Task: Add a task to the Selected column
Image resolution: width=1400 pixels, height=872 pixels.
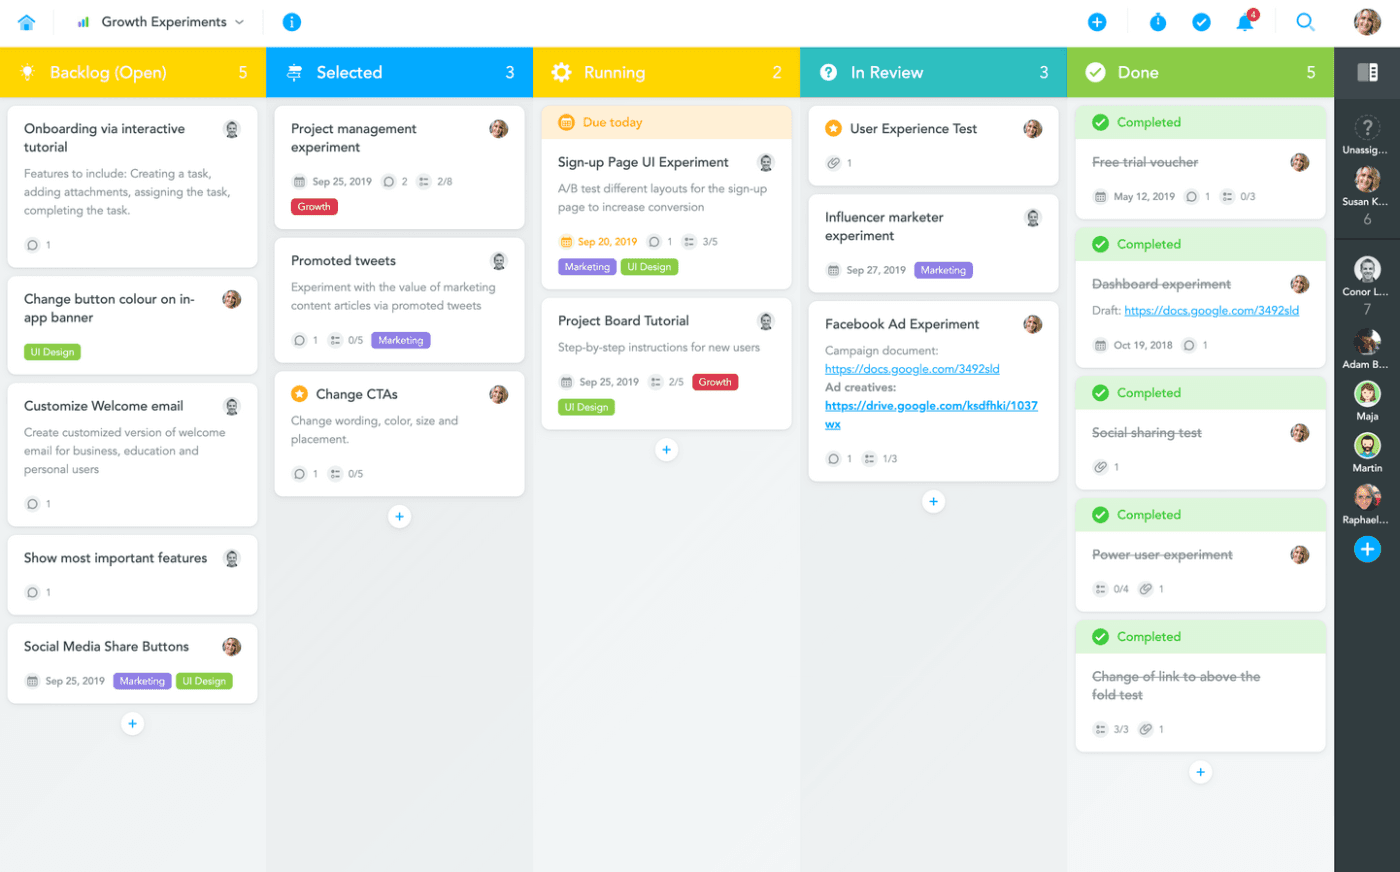Action: click(x=399, y=517)
